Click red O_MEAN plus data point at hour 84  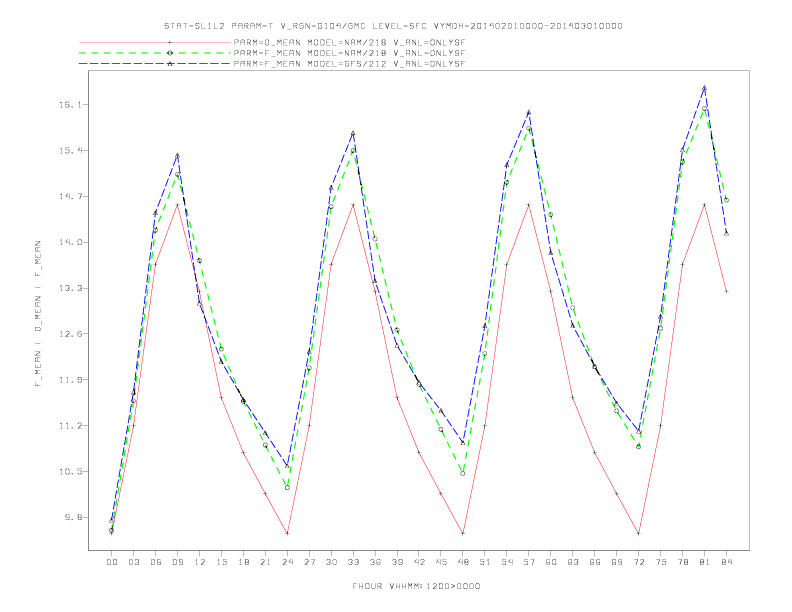coord(726,291)
